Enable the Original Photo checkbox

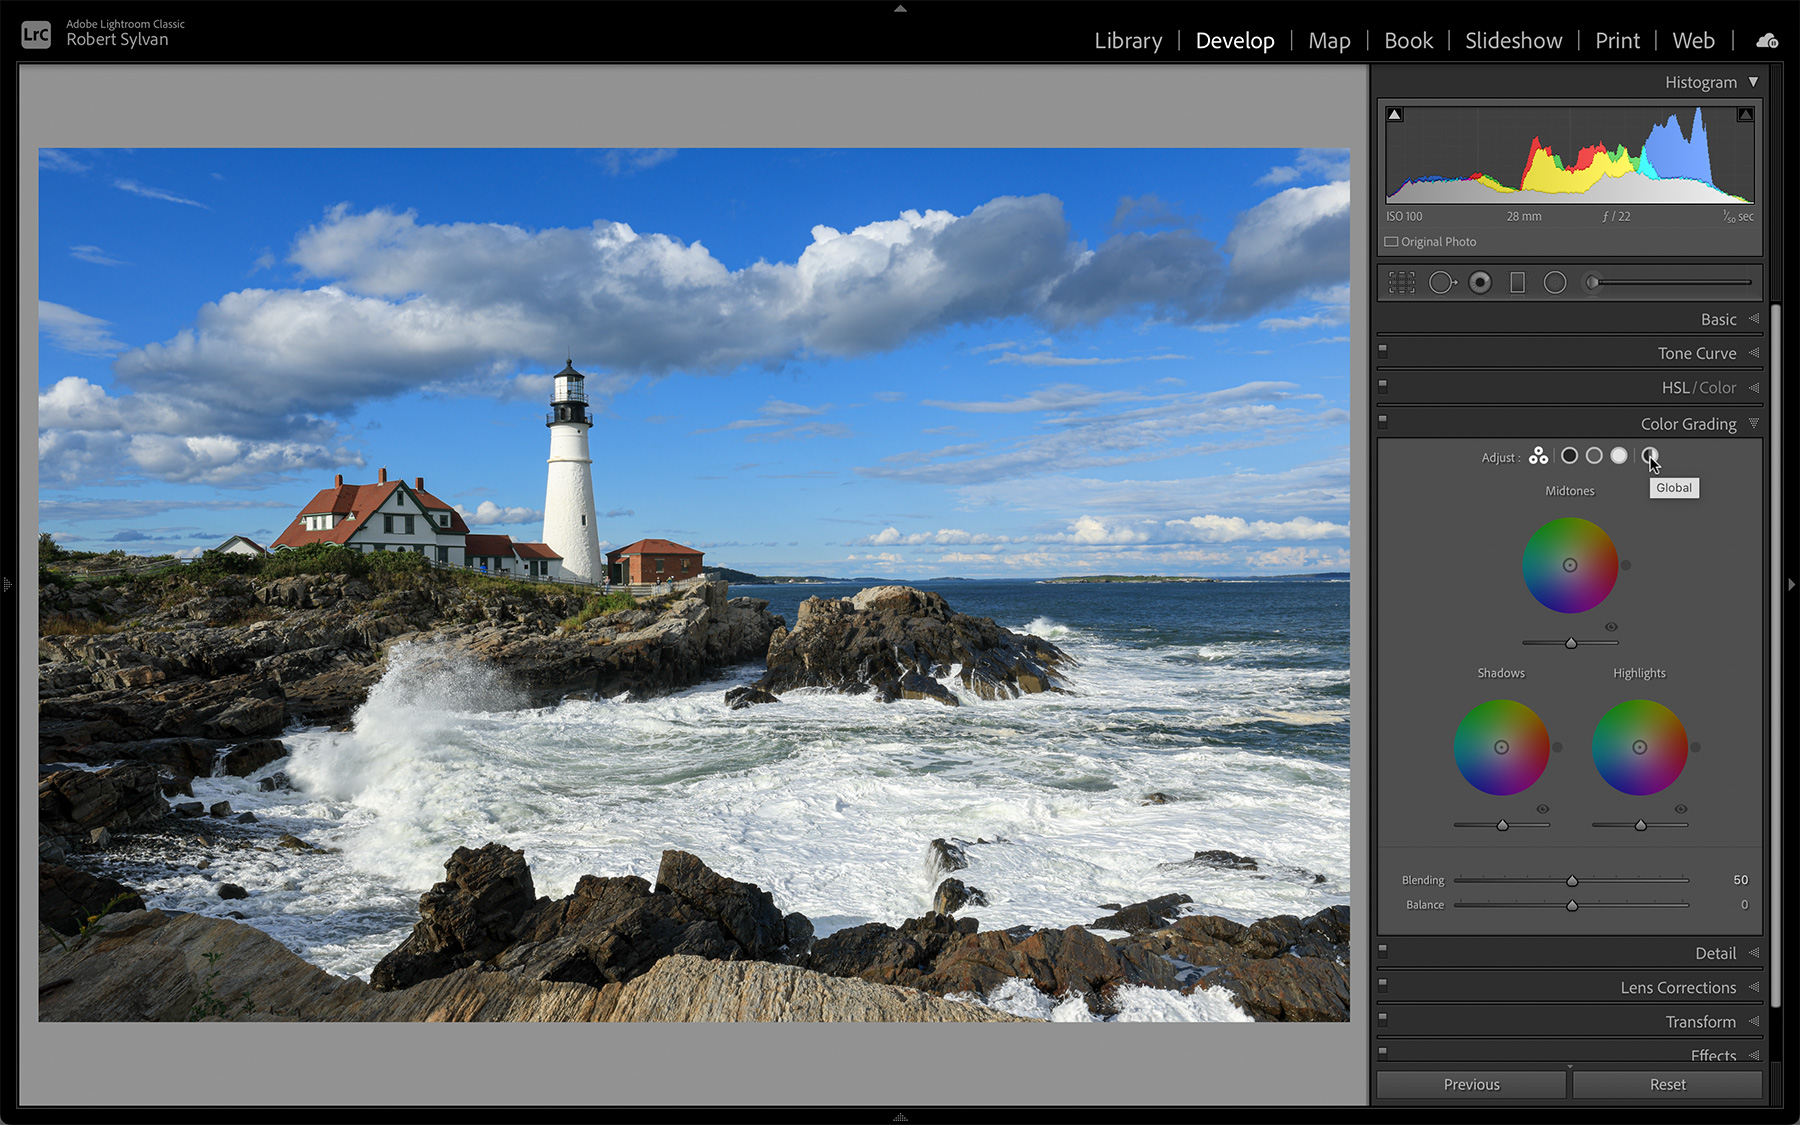[x=1391, y=241]
